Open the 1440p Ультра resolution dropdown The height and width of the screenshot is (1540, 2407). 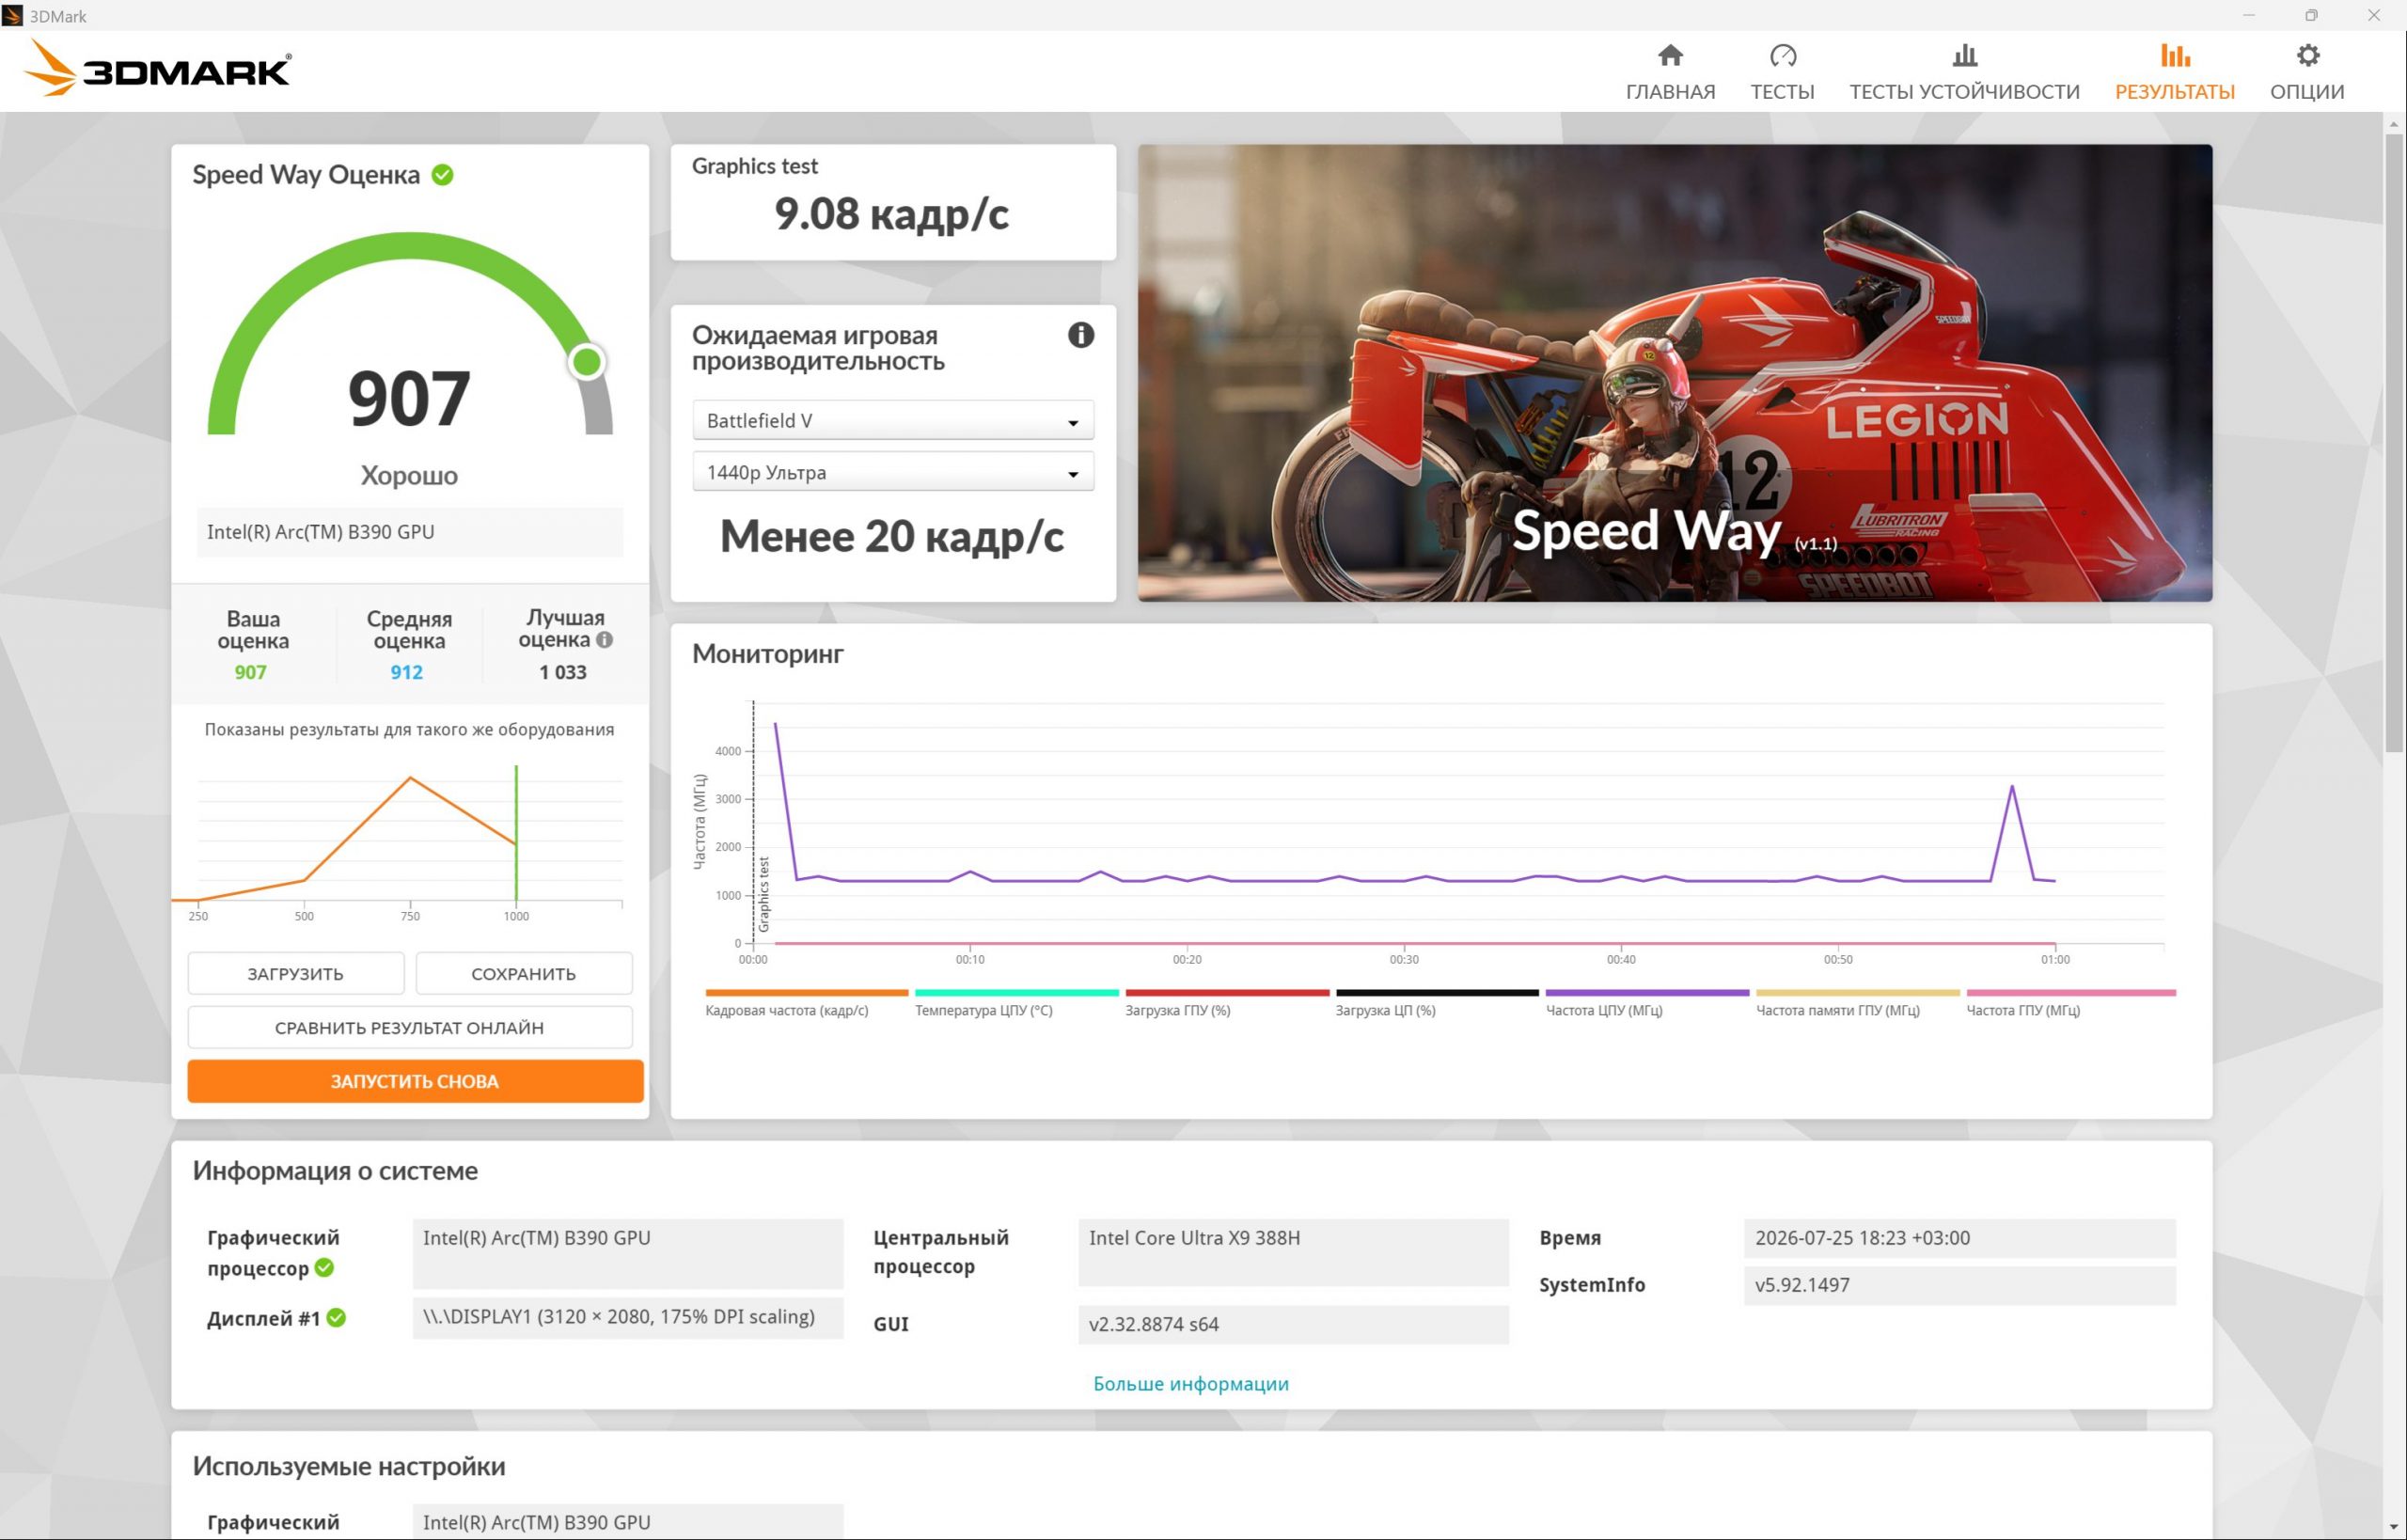pos(892,472)
